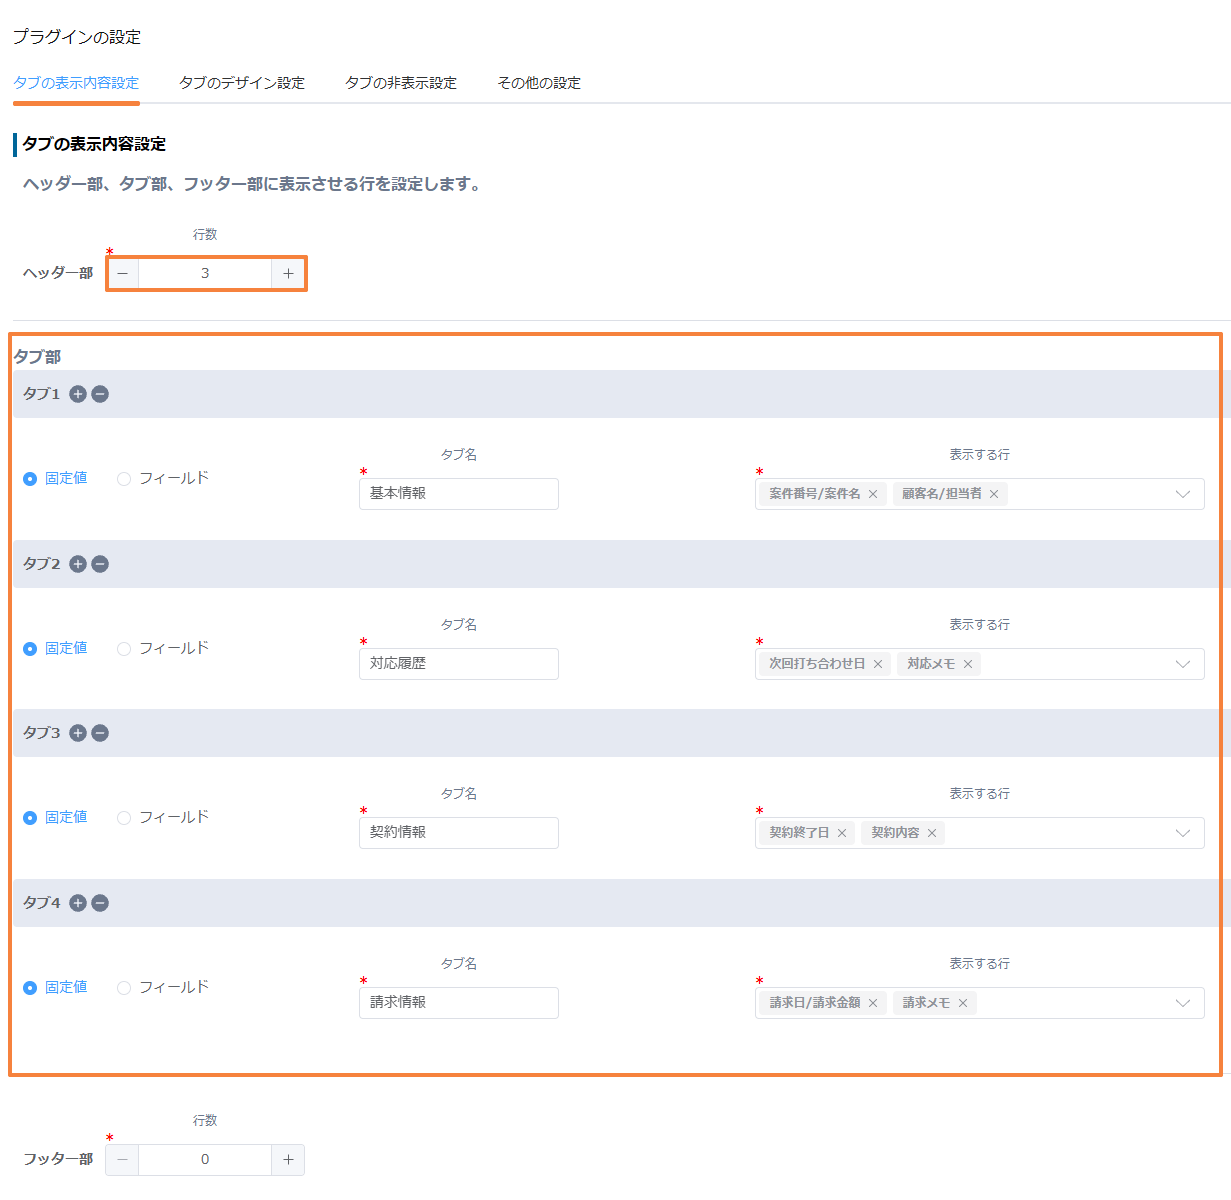Select フィールド radio for タブ3
Image resolution: width=1231 pixels, height=1200 pixels.
coord(124,818)
